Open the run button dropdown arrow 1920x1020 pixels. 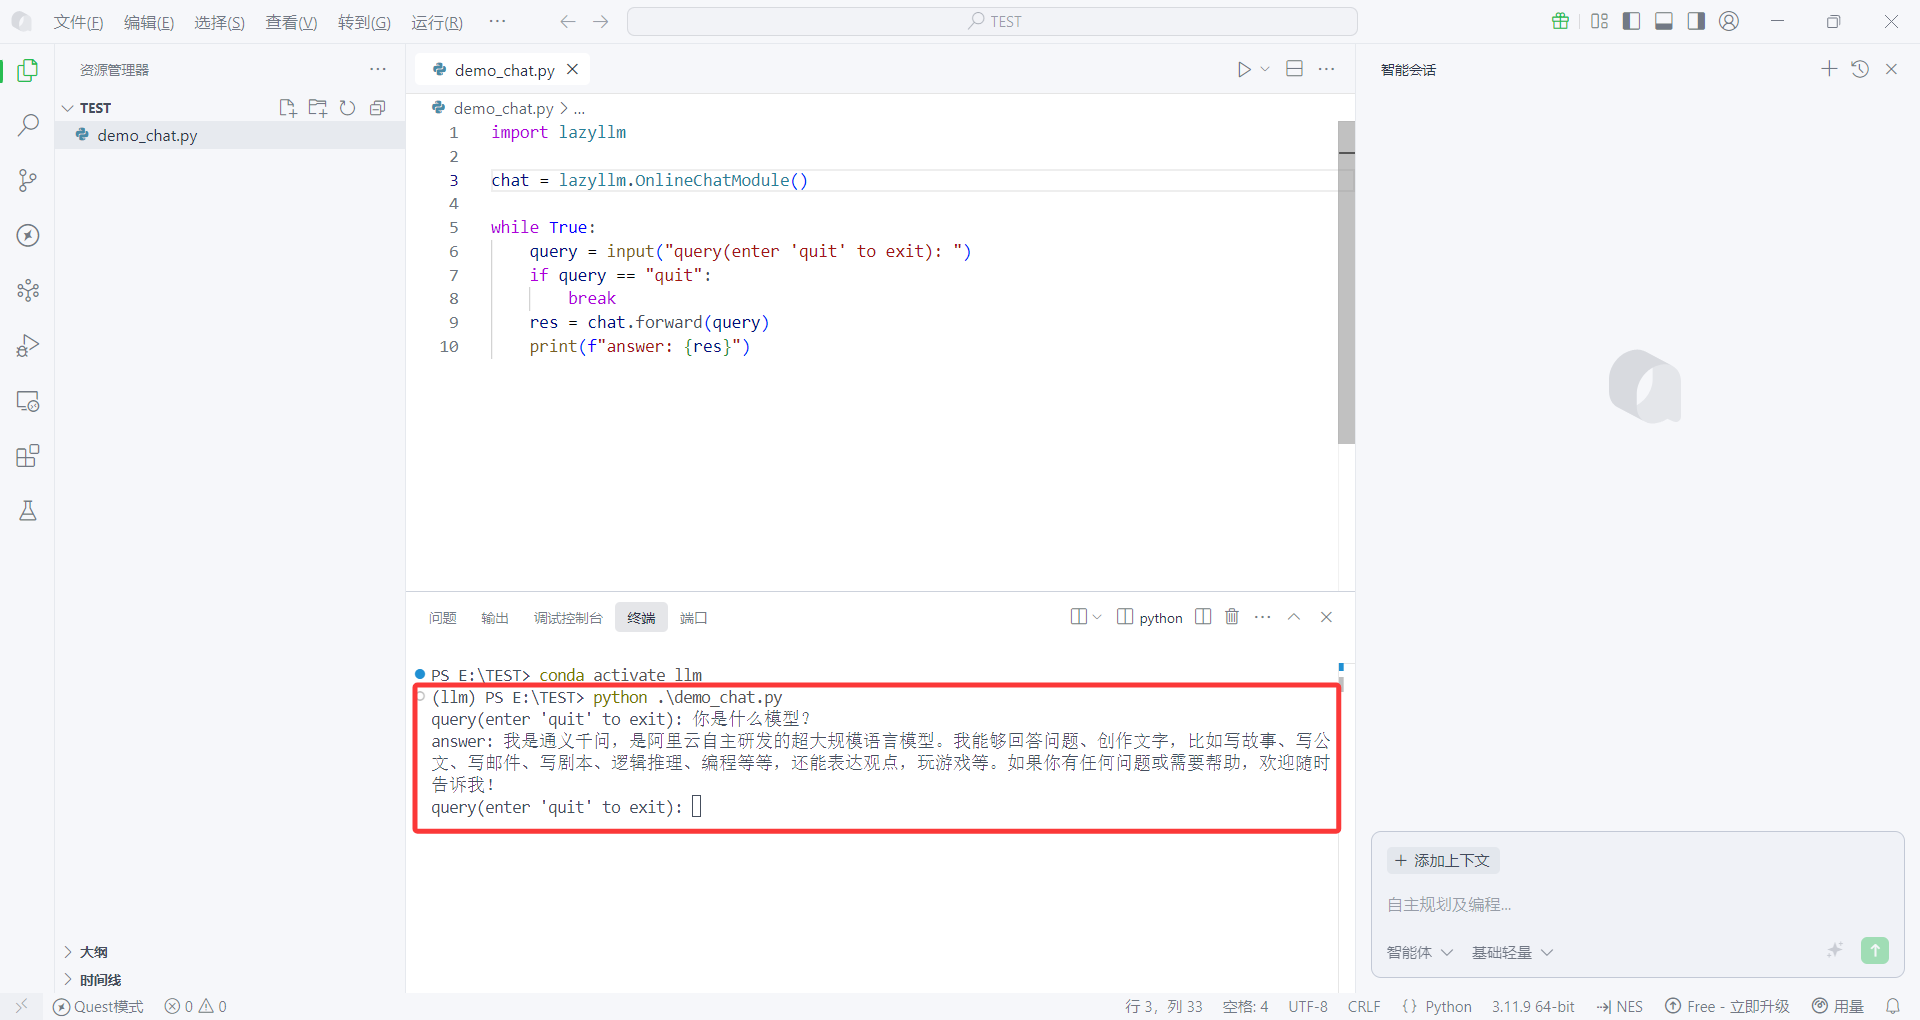pos(1265,69)
